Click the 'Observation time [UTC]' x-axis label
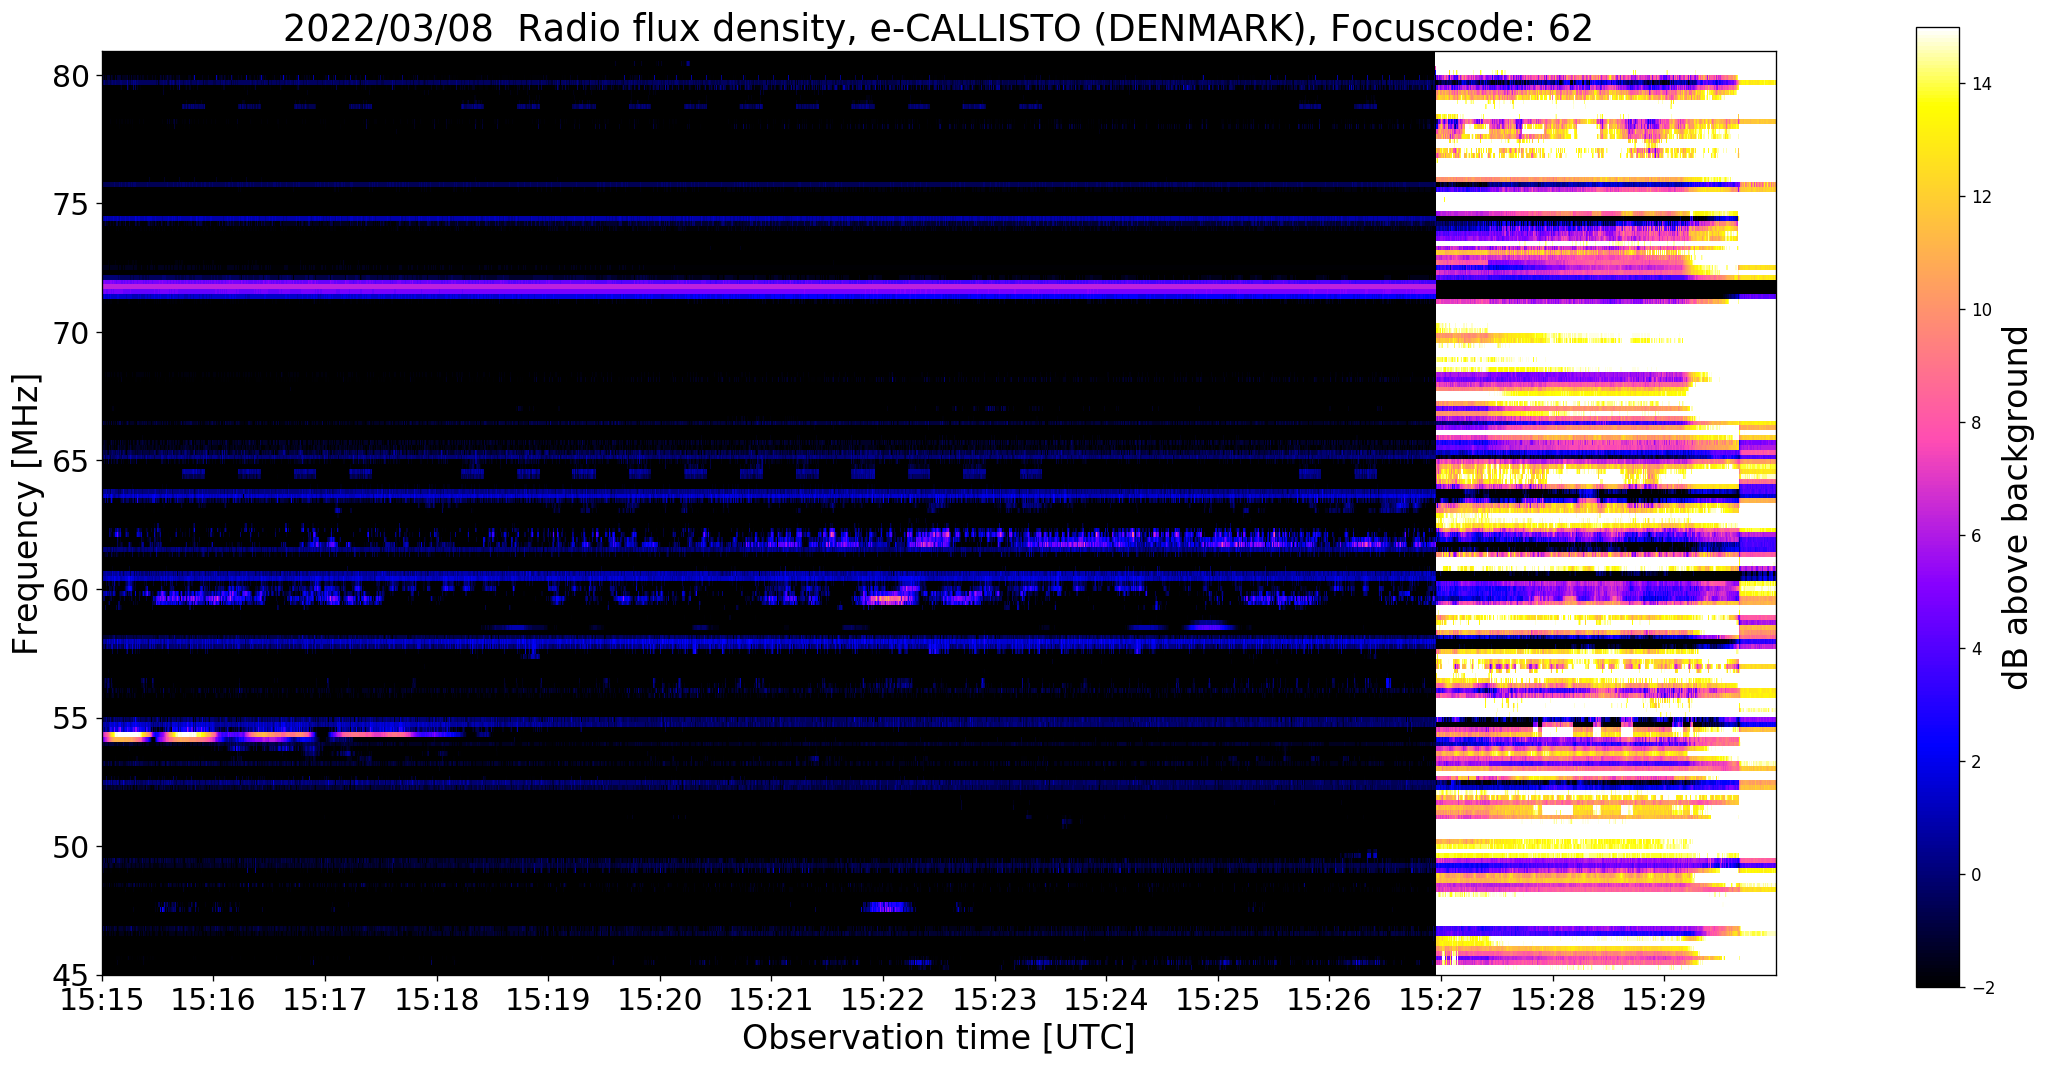The image size is (2047, 1067). tap(938, 1037)
